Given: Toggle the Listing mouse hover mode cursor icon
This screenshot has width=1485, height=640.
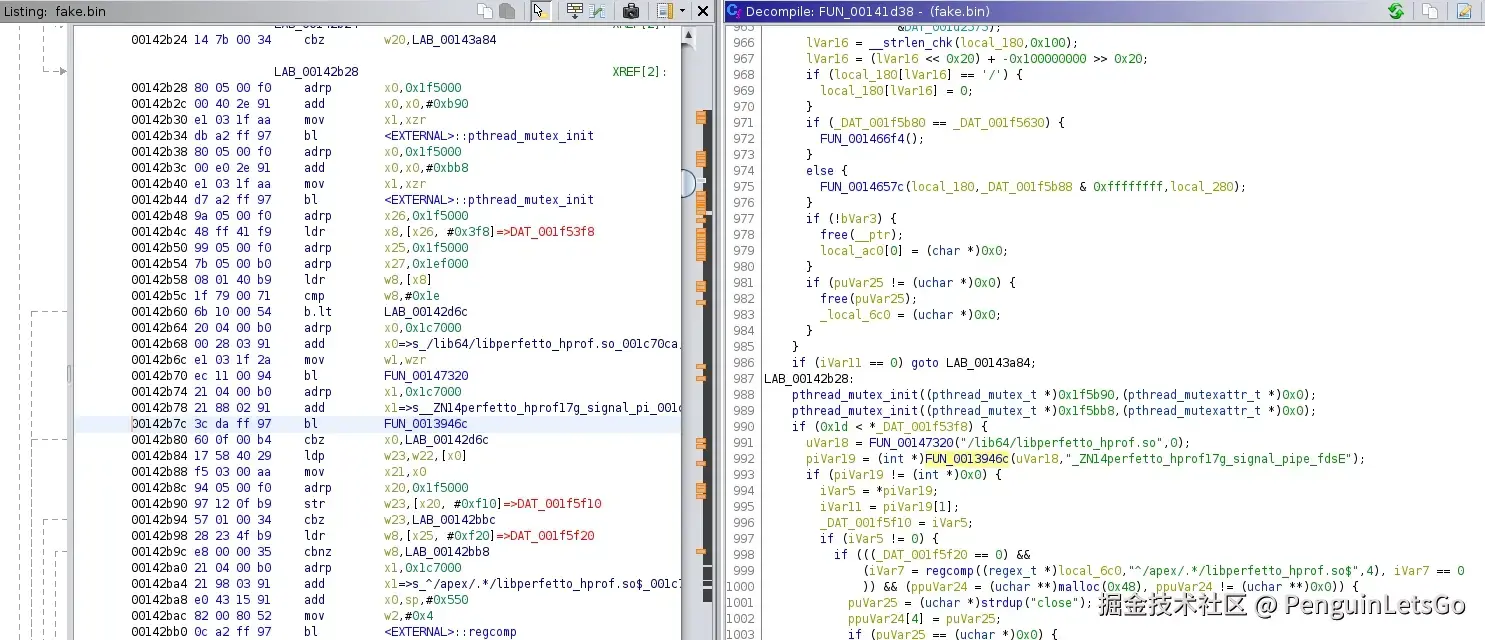Looking at the screenshot, I should [540, 11].
